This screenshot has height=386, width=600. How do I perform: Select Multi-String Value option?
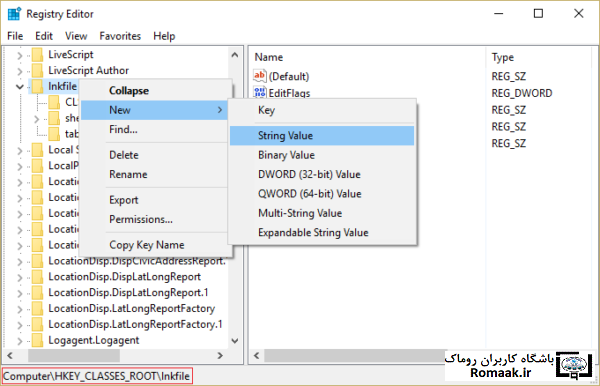point(322,213)
